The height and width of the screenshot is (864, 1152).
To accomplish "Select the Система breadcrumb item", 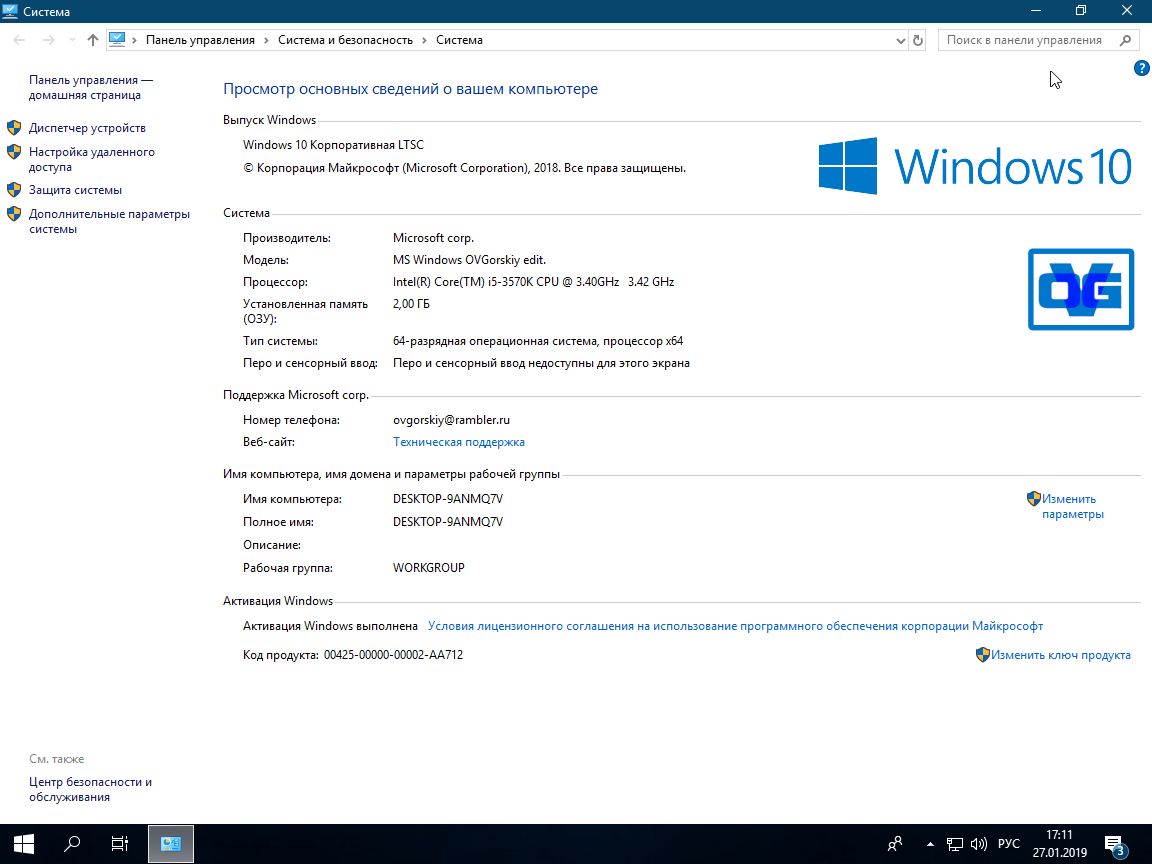I will (x=459, y=40).
